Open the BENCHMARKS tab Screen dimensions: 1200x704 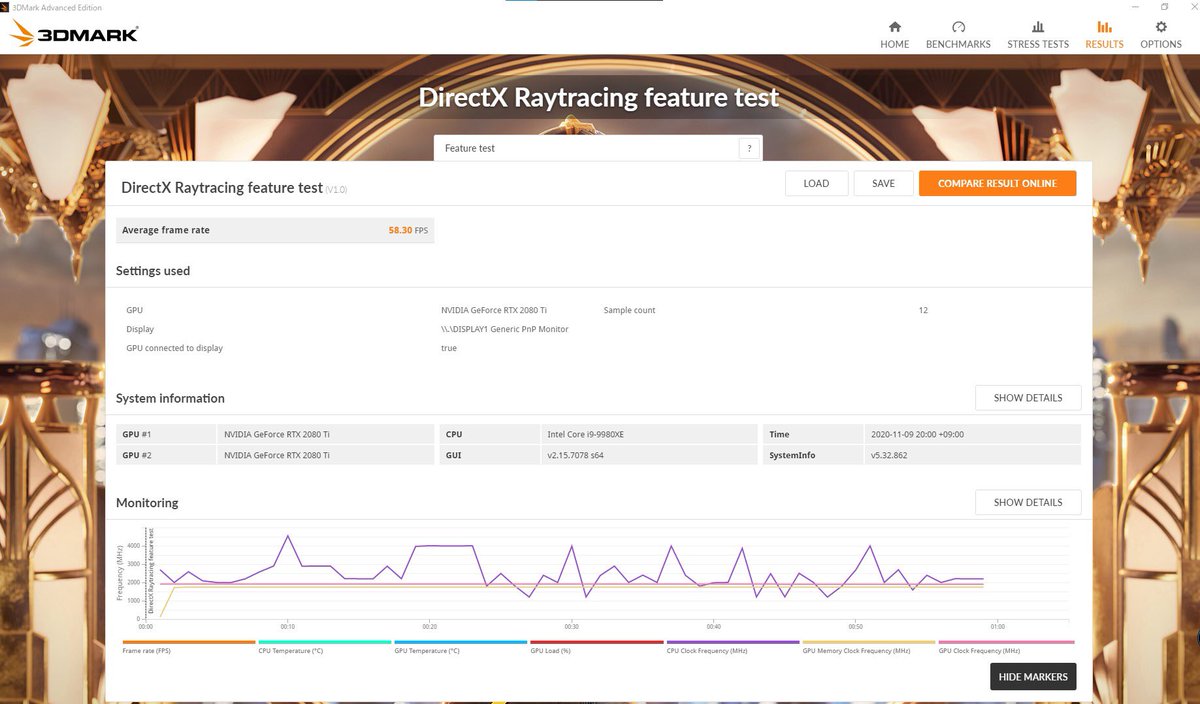tap(958, 34)
